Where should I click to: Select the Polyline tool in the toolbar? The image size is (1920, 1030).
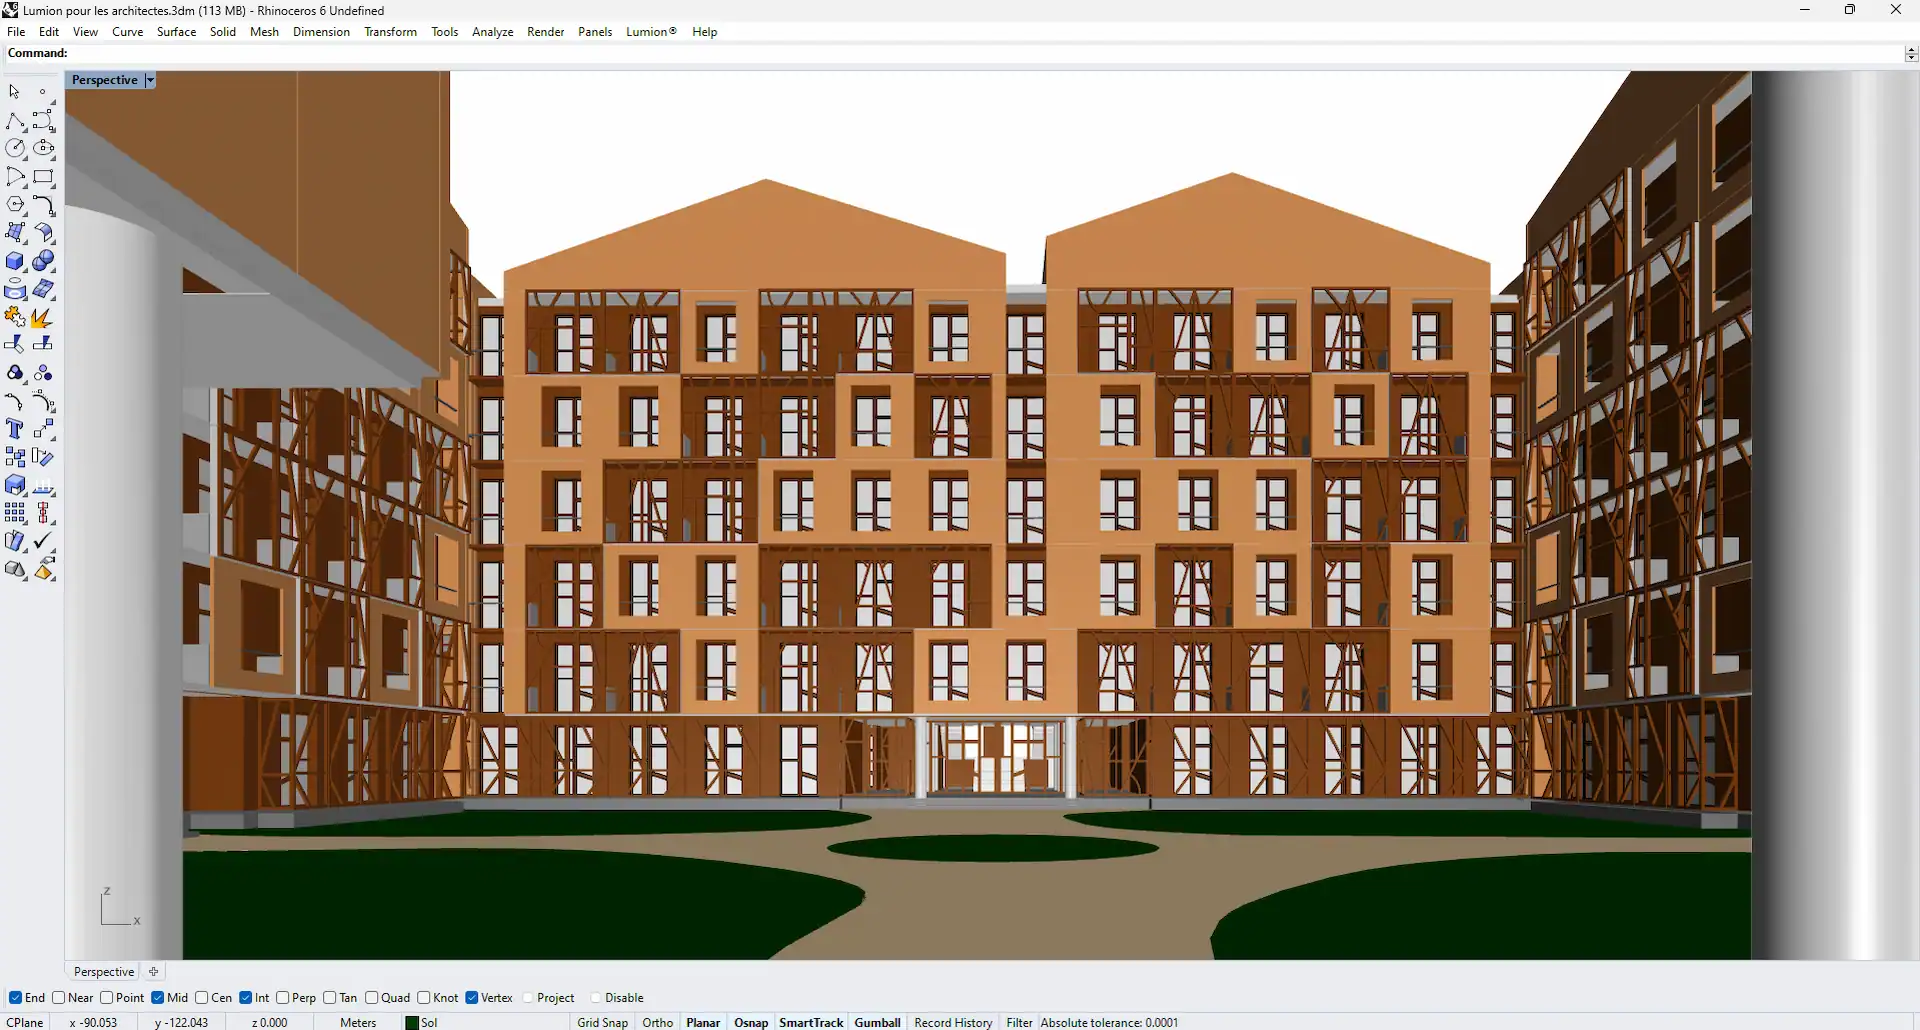click(x=15, y=121)
